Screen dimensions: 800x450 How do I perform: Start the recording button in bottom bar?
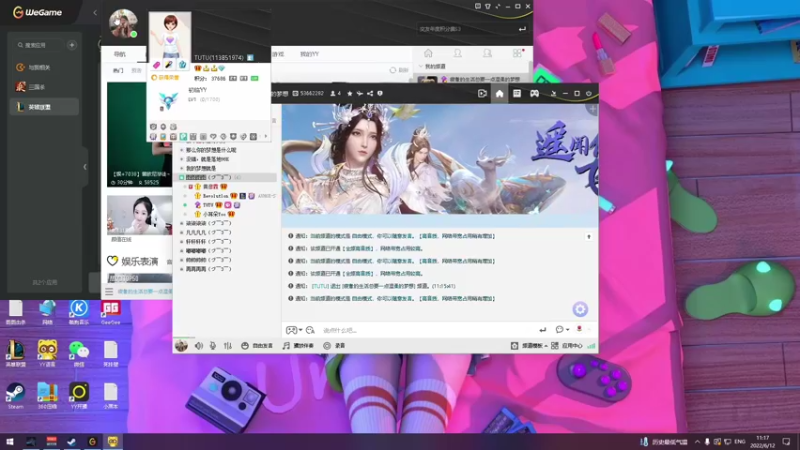tap(334, 345)
